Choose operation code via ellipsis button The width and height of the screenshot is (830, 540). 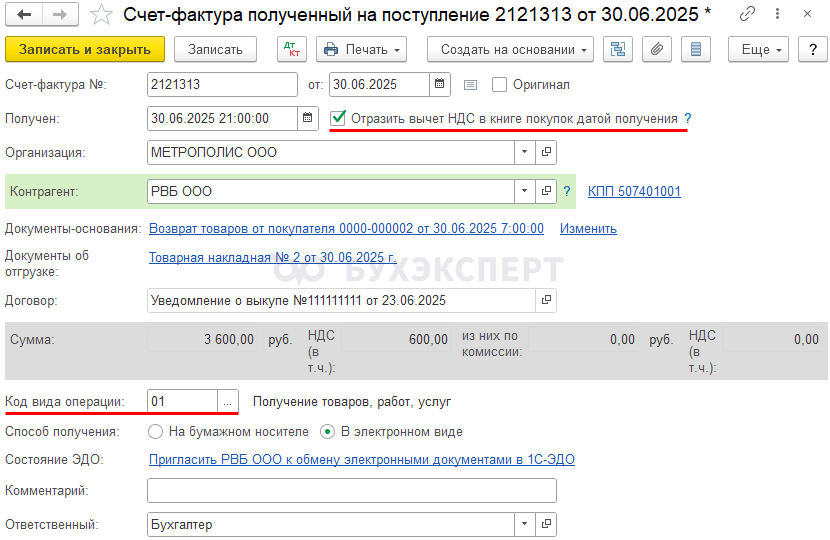pyautogui.click(x=228, y=401)
